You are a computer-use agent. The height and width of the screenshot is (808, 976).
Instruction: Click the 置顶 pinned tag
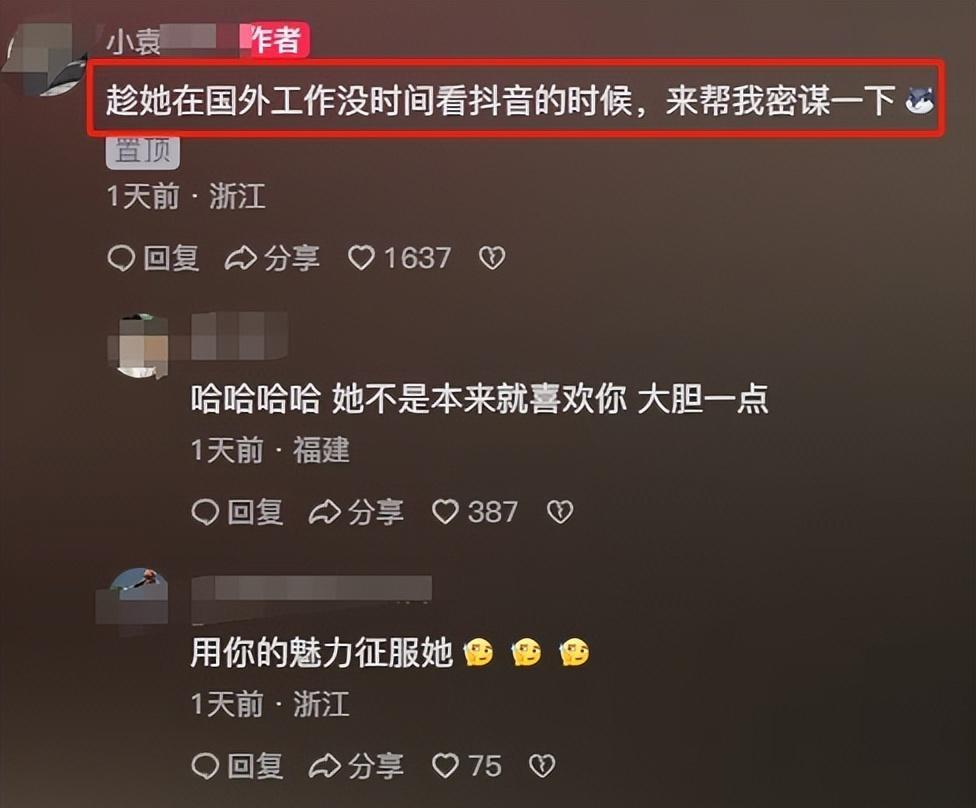point(143,151)
